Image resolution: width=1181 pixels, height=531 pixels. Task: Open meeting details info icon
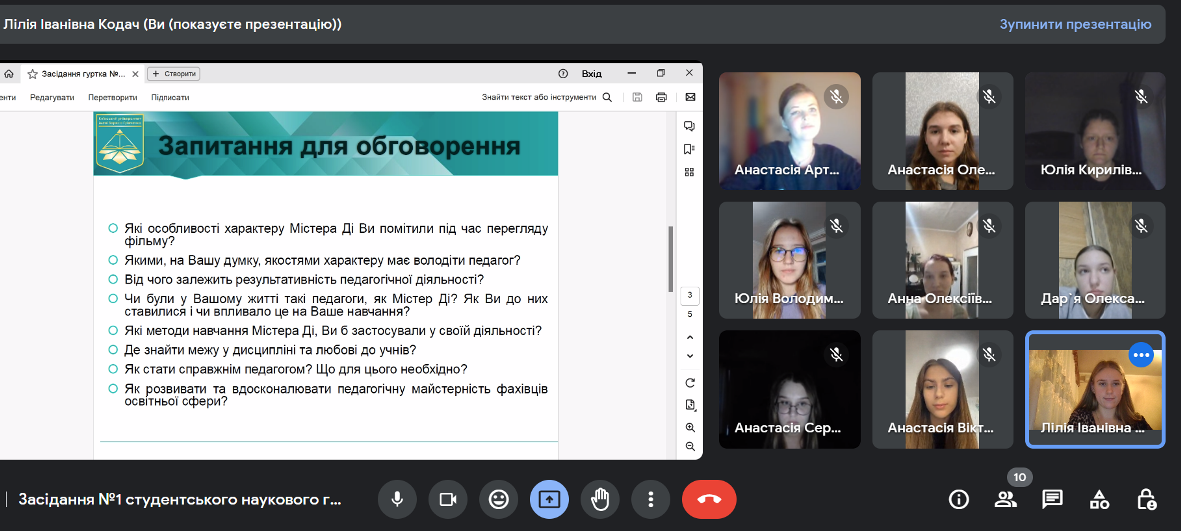[x=959, y=499]
